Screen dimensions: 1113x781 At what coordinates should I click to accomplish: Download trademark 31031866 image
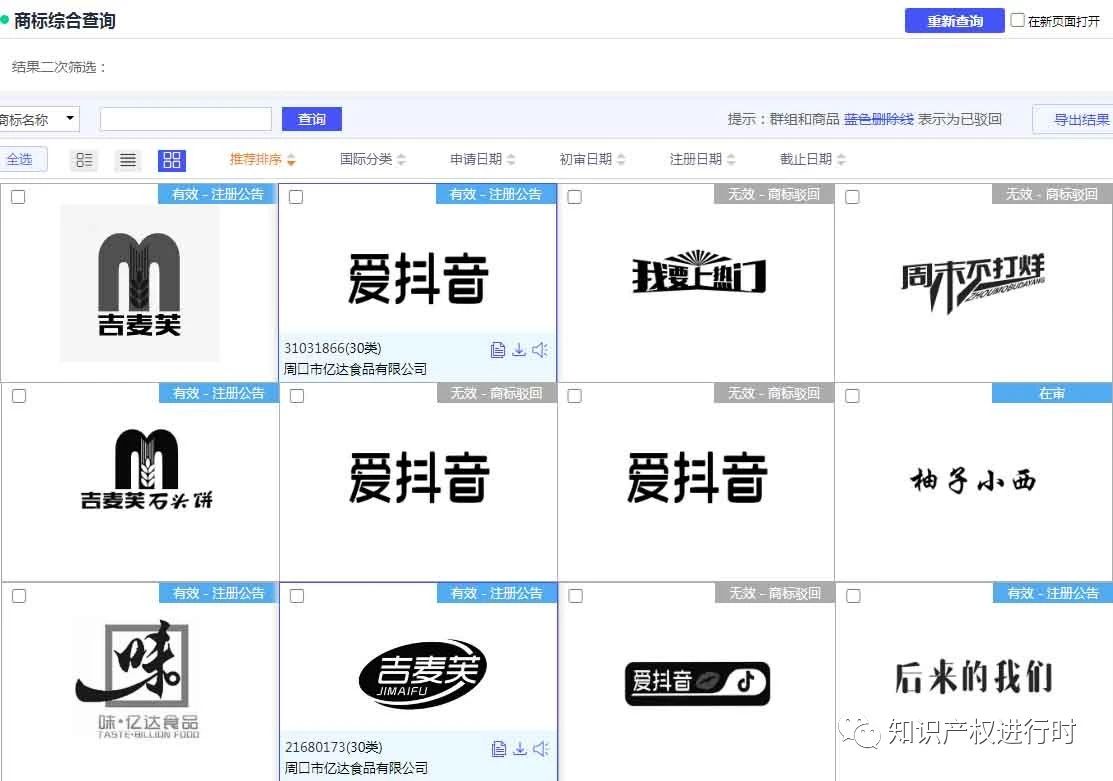point(520,349)
